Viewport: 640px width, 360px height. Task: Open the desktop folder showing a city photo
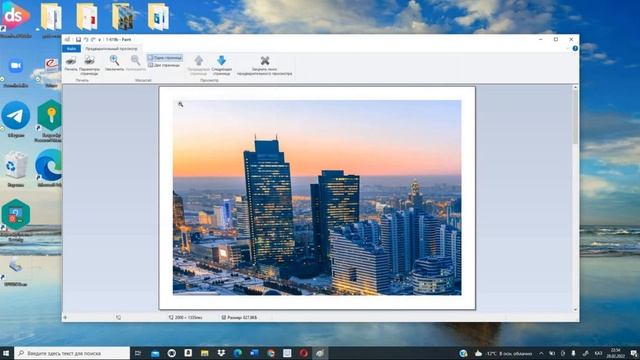[x=123, y=17]
